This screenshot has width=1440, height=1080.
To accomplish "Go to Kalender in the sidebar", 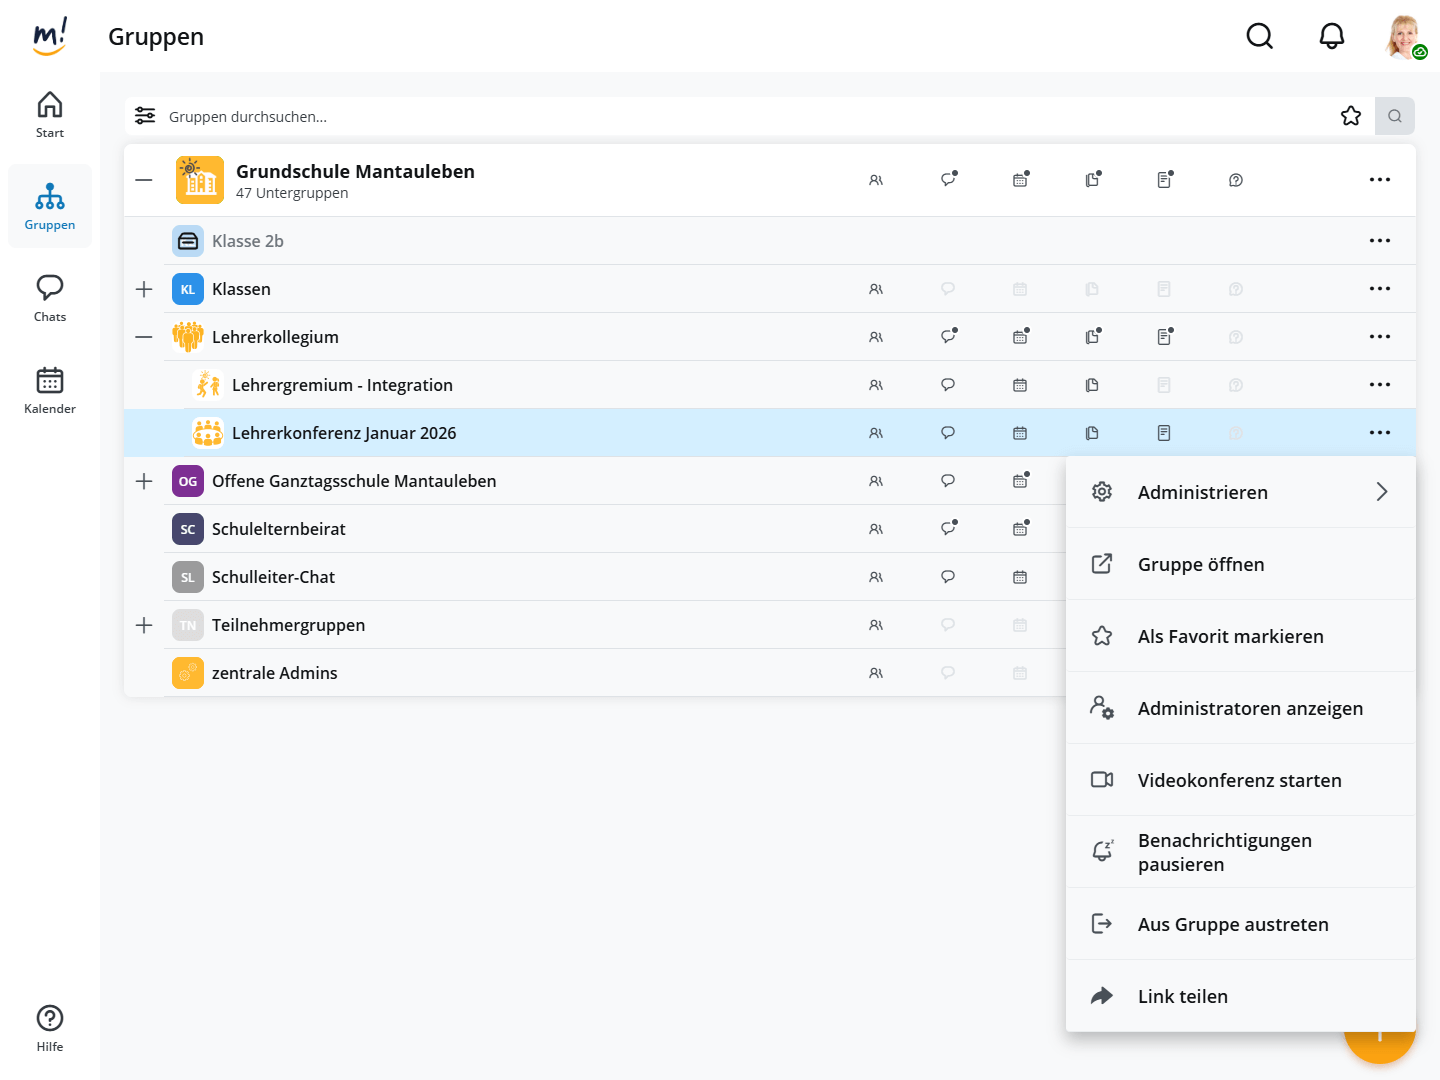I will coord(50,390).
